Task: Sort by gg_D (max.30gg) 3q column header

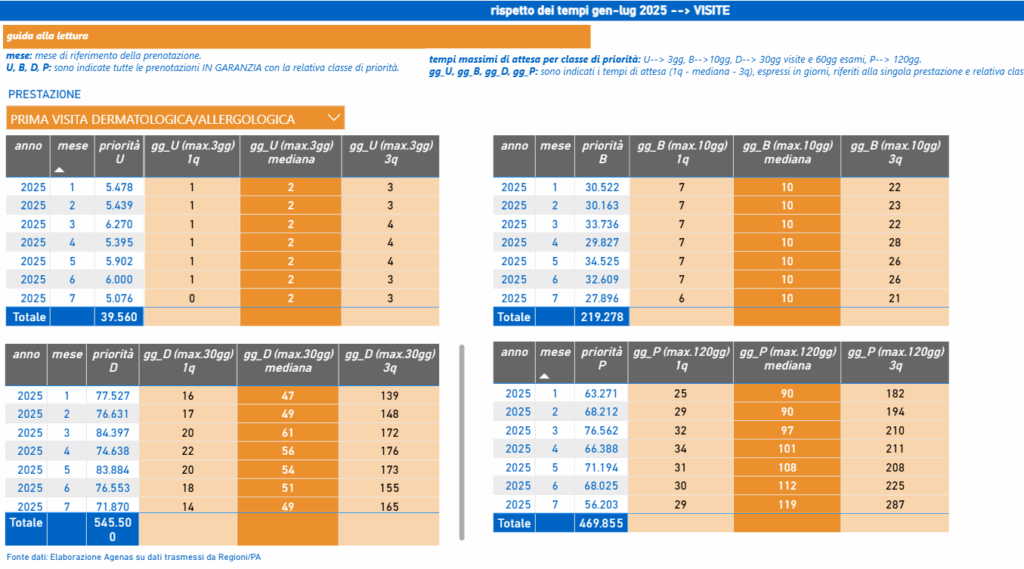Action: coord(390,360)
